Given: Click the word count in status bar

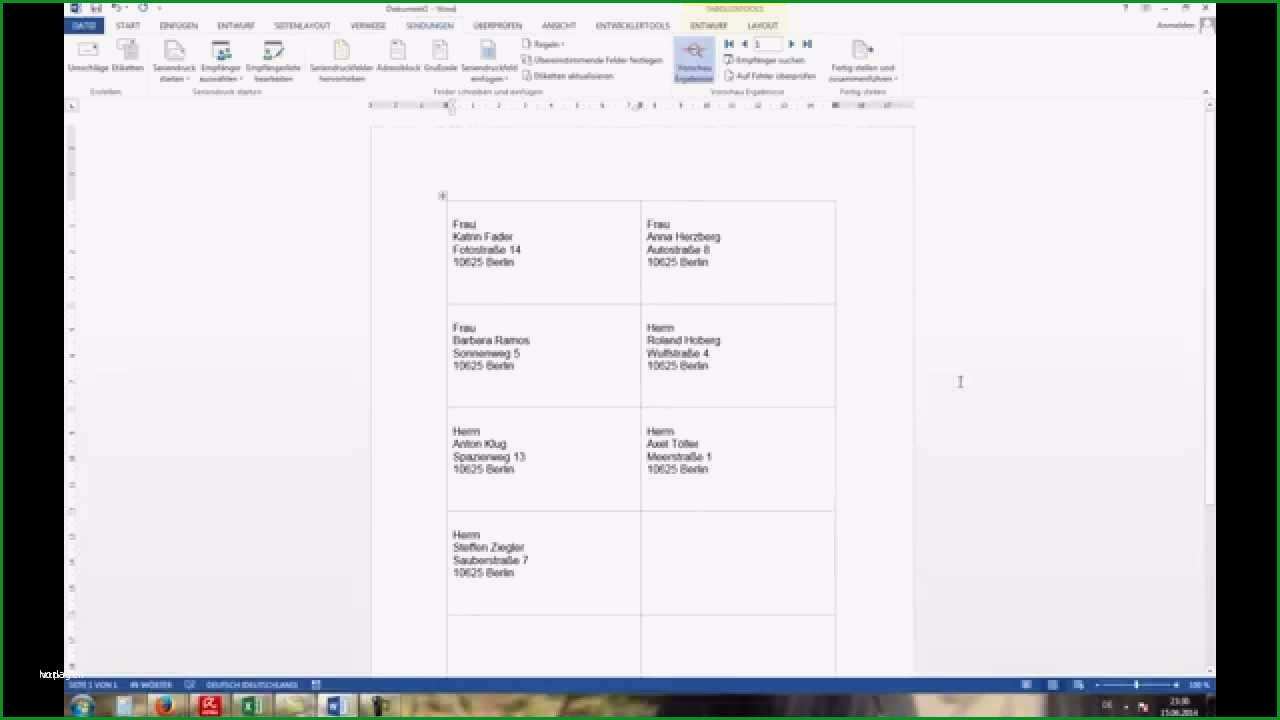Looking at the screenshot, I should click(151, 685).
